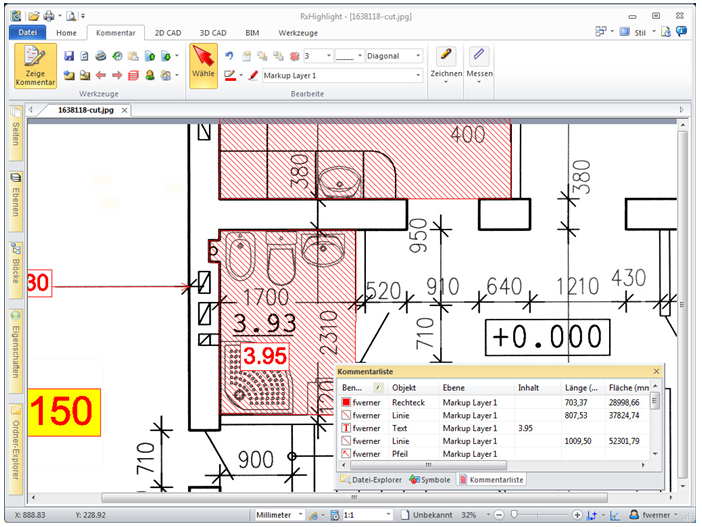Open the Diagonal hatch style dropdown
702x527 pixels.
(x=394, y=56)
